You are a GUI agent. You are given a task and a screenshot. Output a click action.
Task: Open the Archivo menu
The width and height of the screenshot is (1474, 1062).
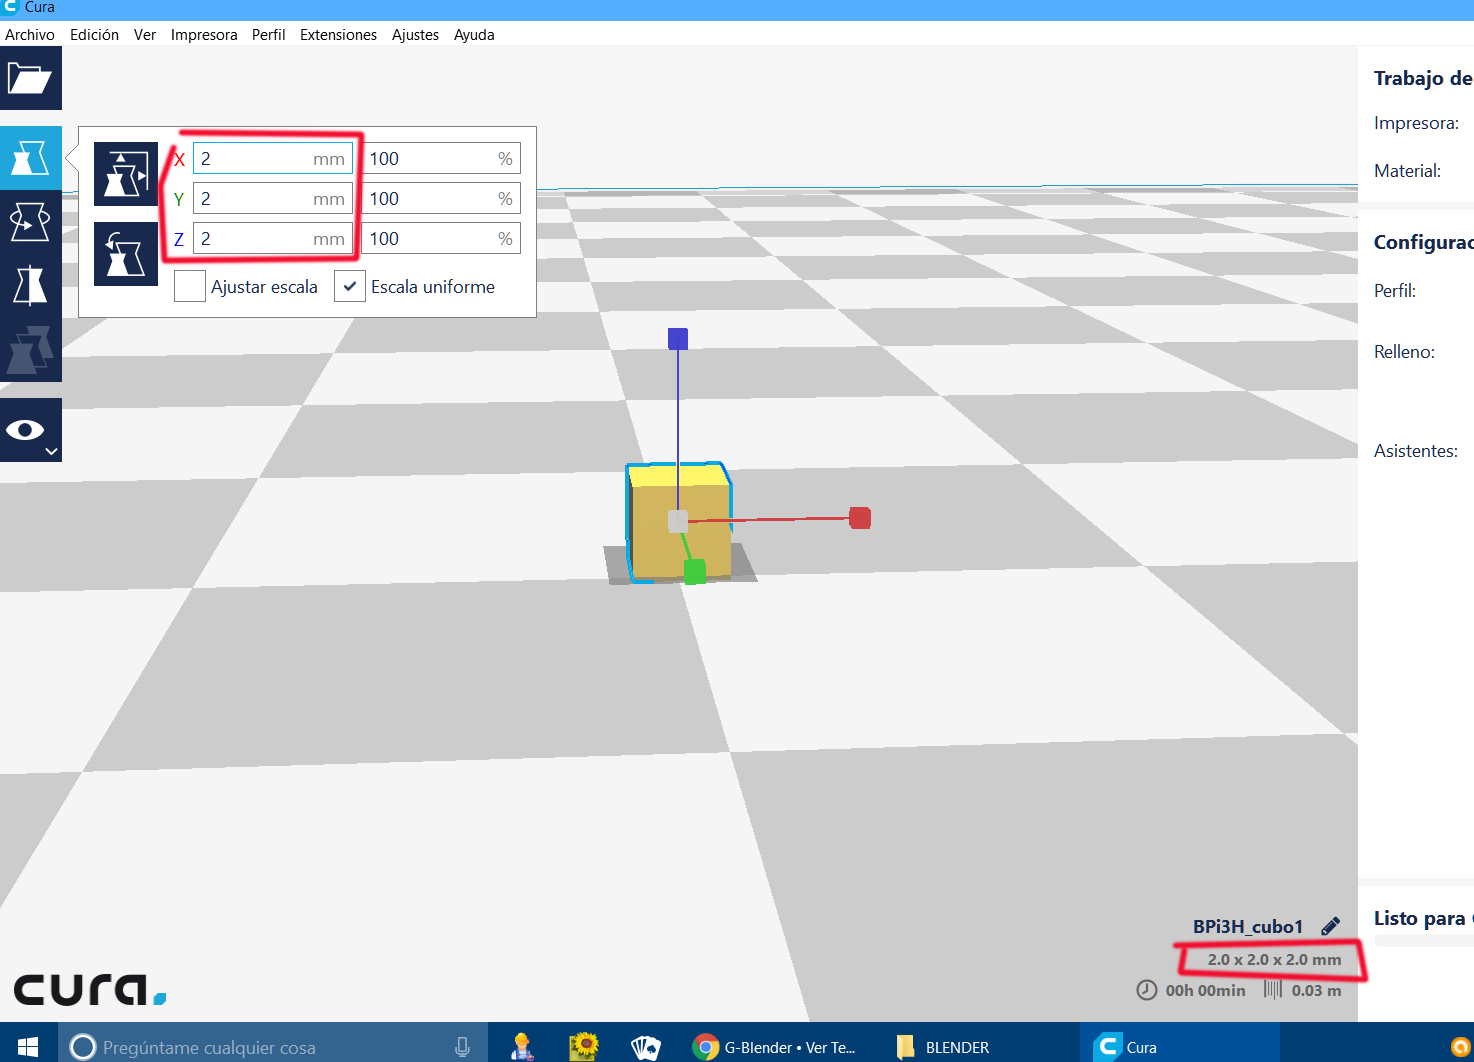(x=30, y=35)
